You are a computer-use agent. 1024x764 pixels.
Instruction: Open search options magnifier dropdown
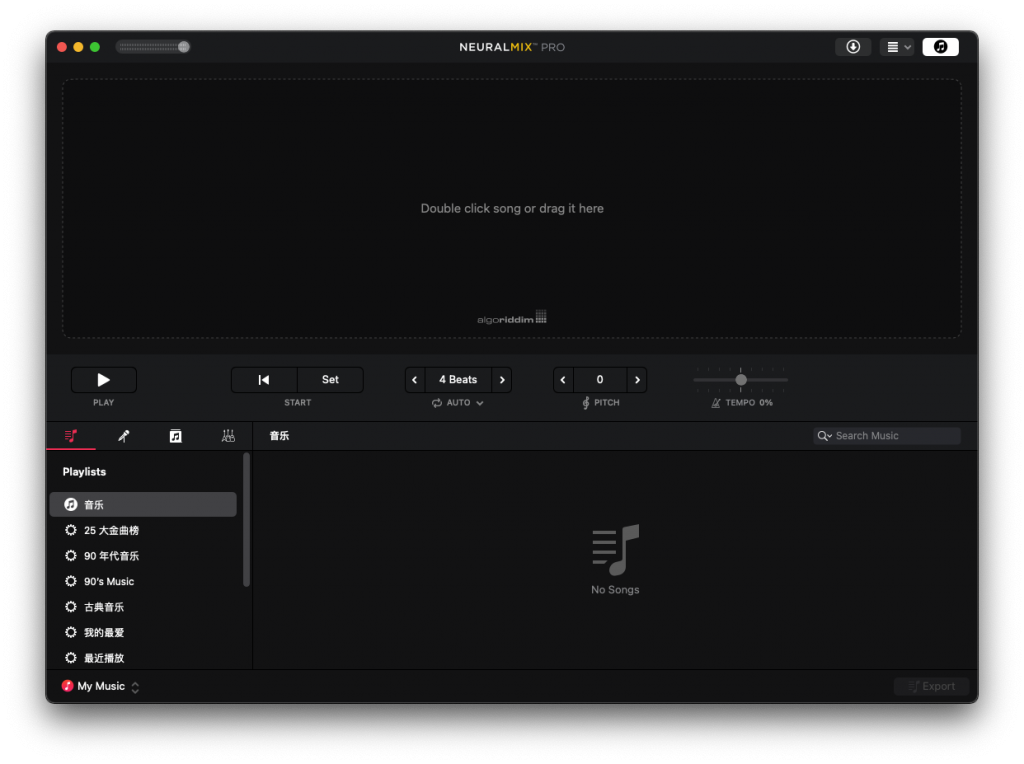coord(824,436)
